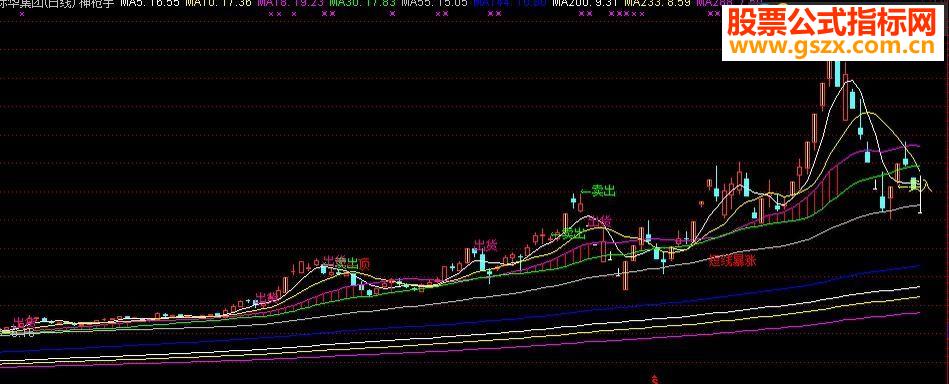Click the MA5 16.55 readout
This screenshot has width=949, height=384.
(x=149, y=4)
